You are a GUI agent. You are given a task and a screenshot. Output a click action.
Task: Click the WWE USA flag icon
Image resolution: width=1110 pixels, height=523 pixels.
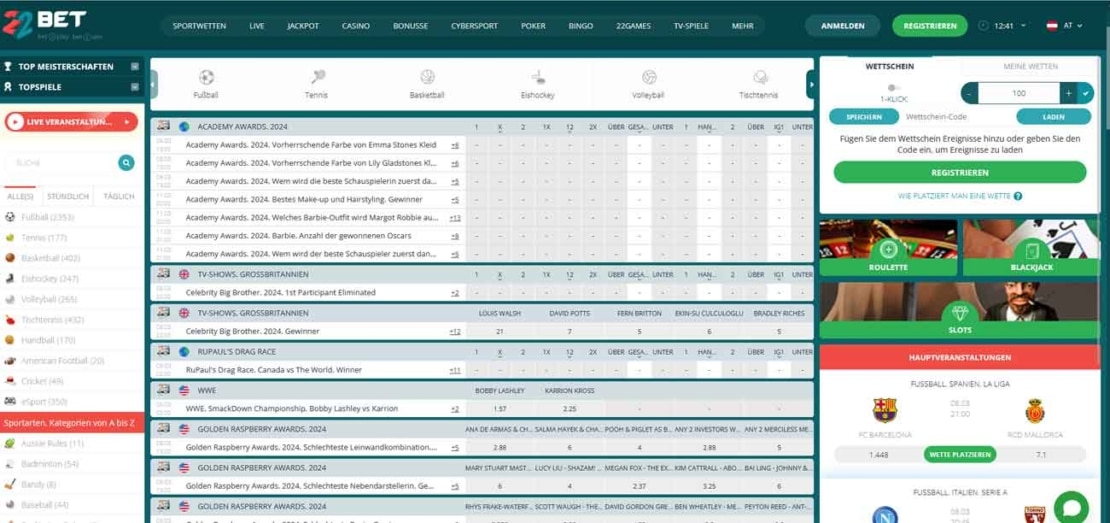184,390
